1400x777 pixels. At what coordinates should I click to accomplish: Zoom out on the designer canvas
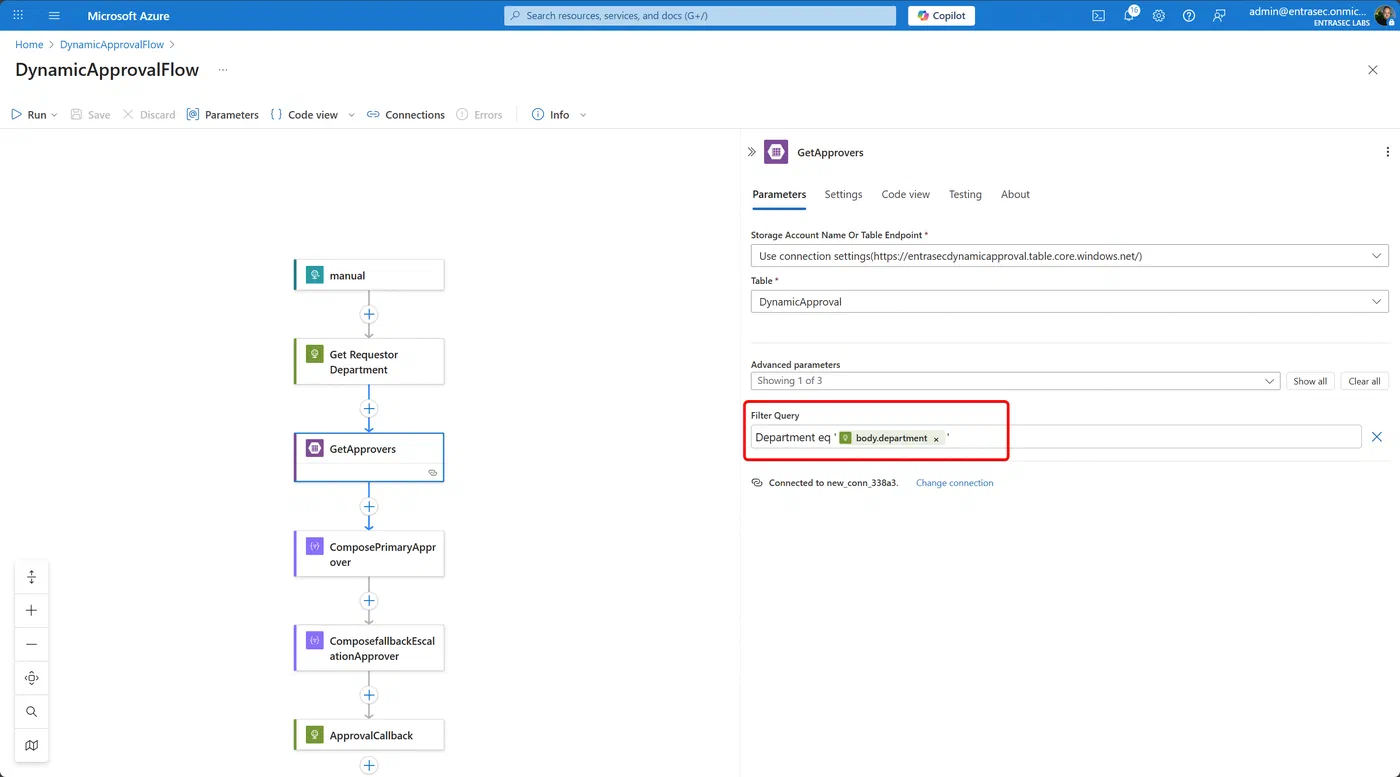coord(32,644)
